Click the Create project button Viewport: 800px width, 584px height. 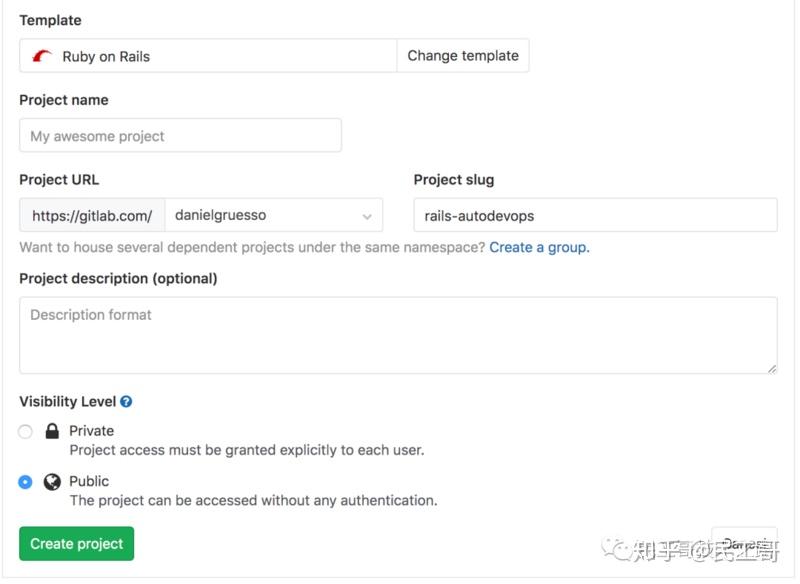pyautogui.click(x=76, y=543)
